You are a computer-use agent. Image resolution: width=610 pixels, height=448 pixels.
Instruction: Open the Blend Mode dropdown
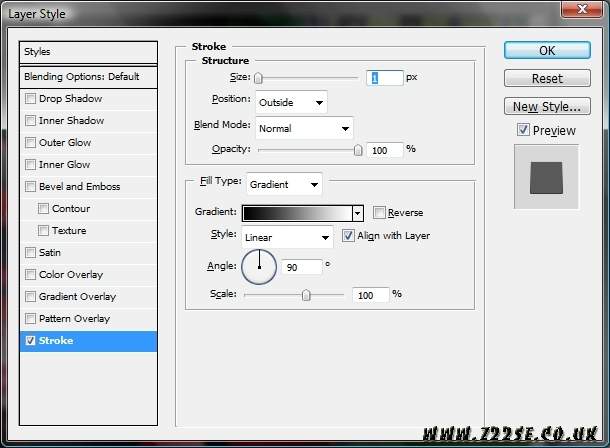[304, 128]
